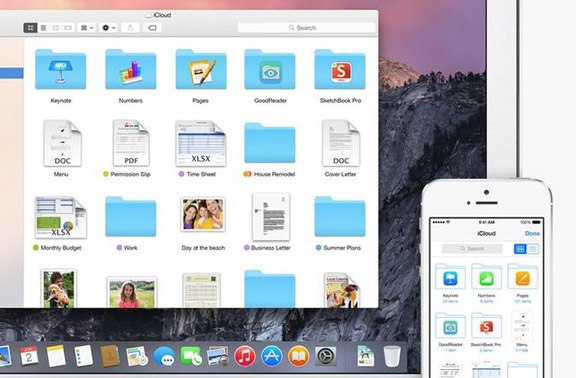This screenshot has width=576, height=378.
Task: Open the SketchBook Pro folder
Action: pos(340,69)
